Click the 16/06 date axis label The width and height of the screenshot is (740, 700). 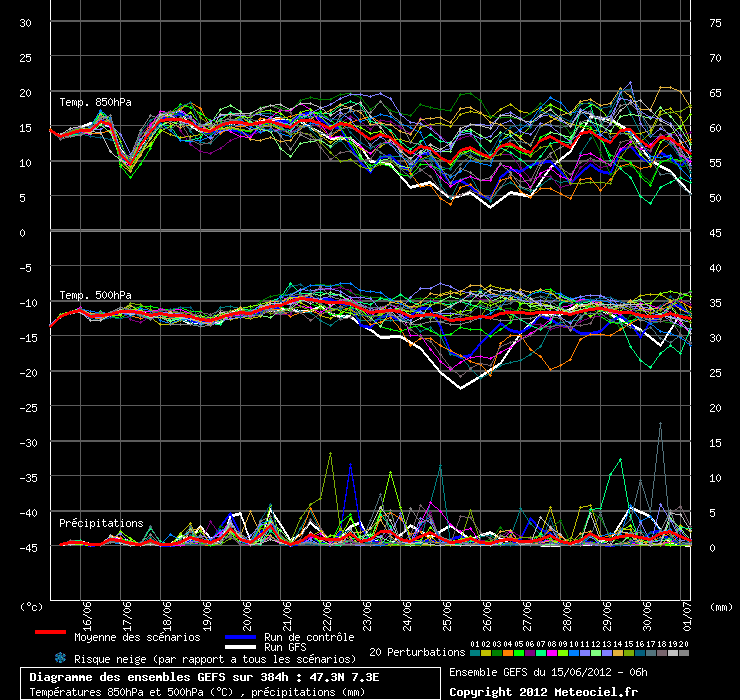[x=88, y=611]
